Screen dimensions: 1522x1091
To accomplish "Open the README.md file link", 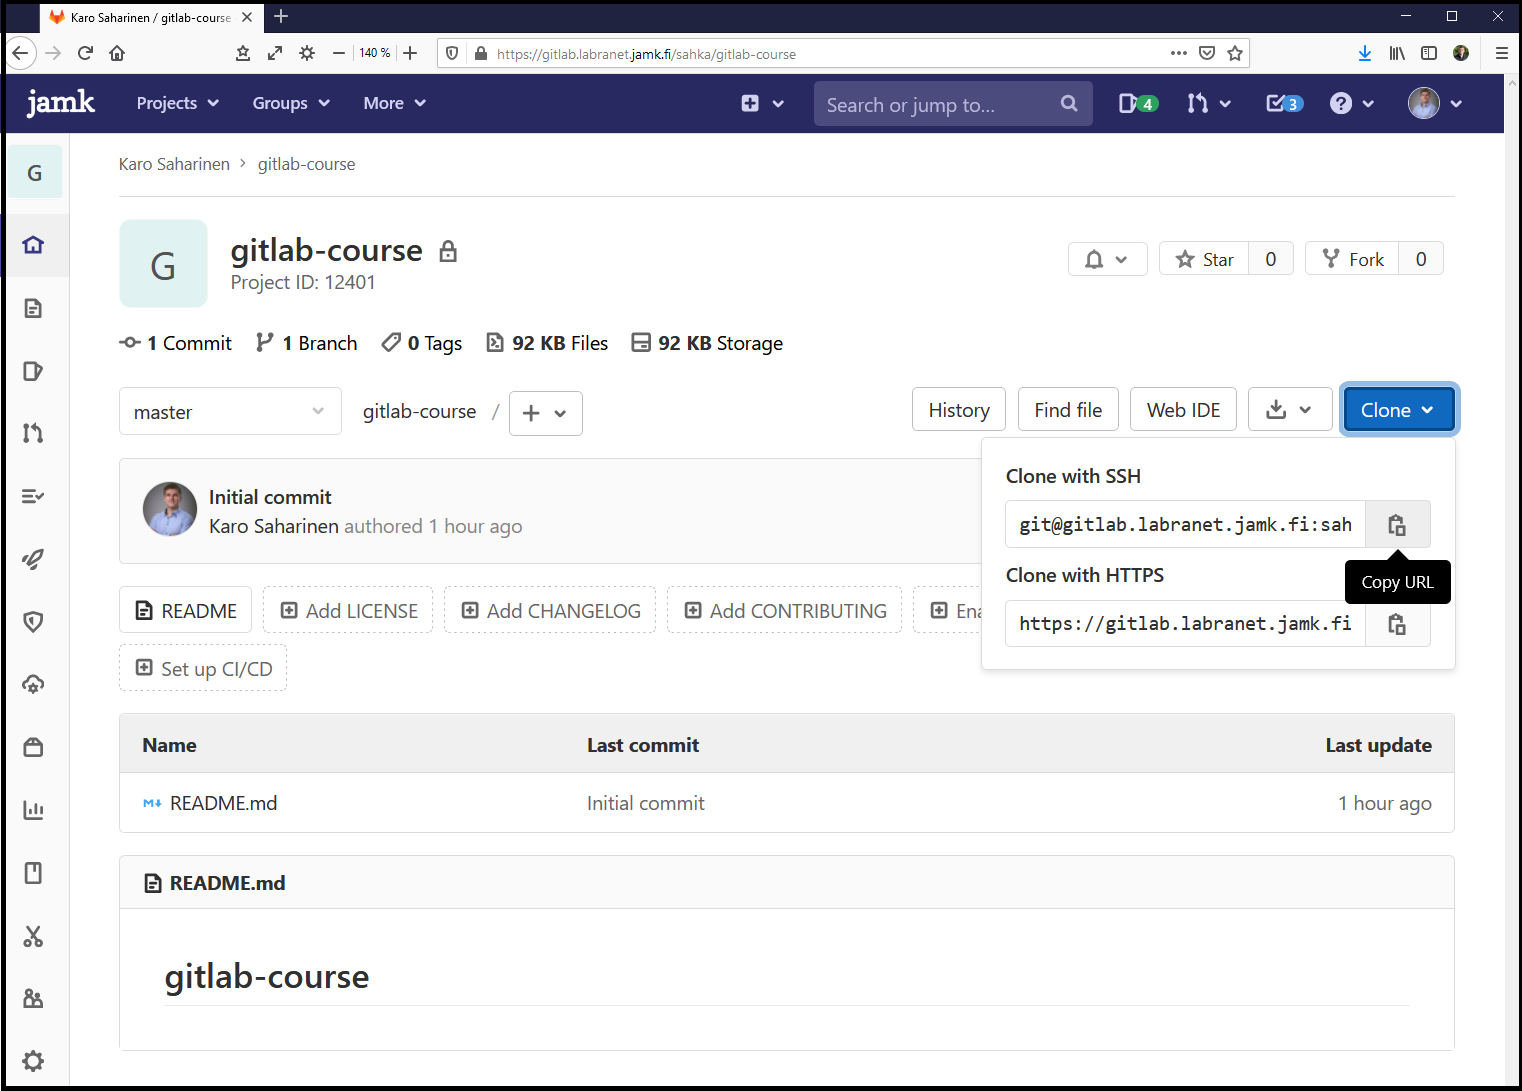I will tap(223, 803).
